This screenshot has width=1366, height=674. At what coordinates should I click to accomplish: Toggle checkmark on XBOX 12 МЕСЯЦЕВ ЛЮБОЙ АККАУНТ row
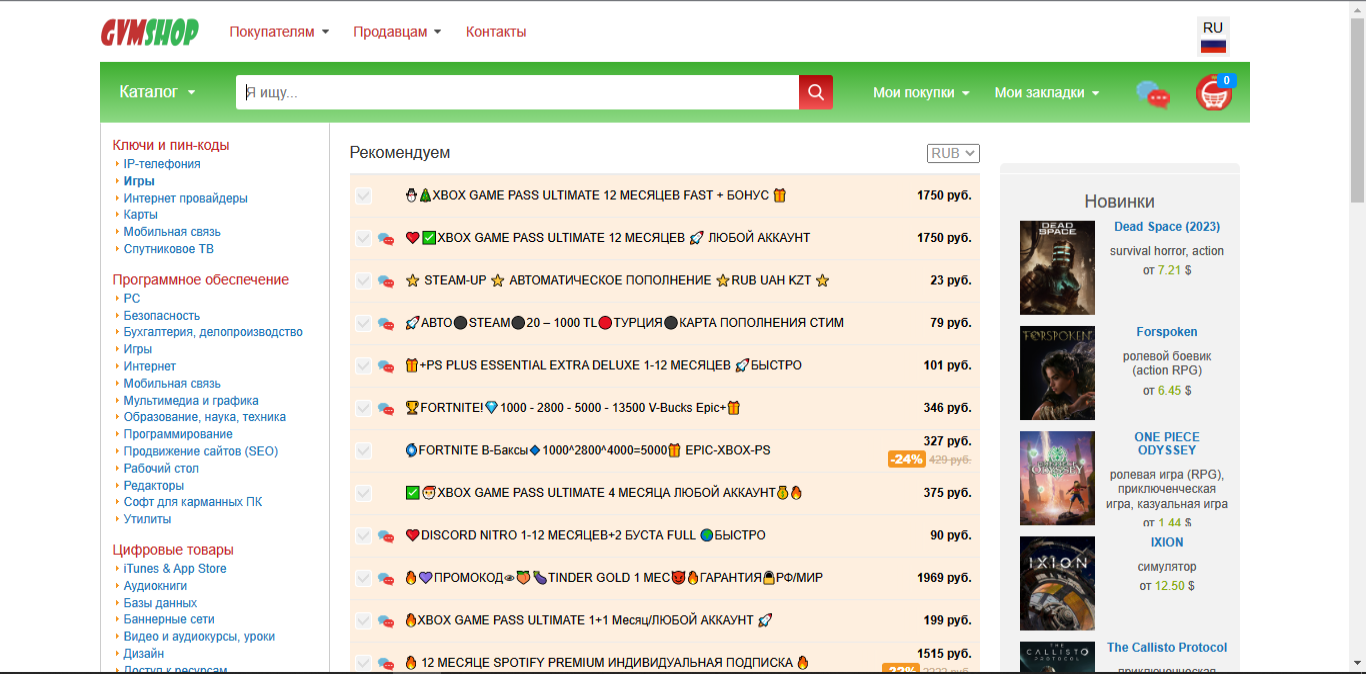363,238
